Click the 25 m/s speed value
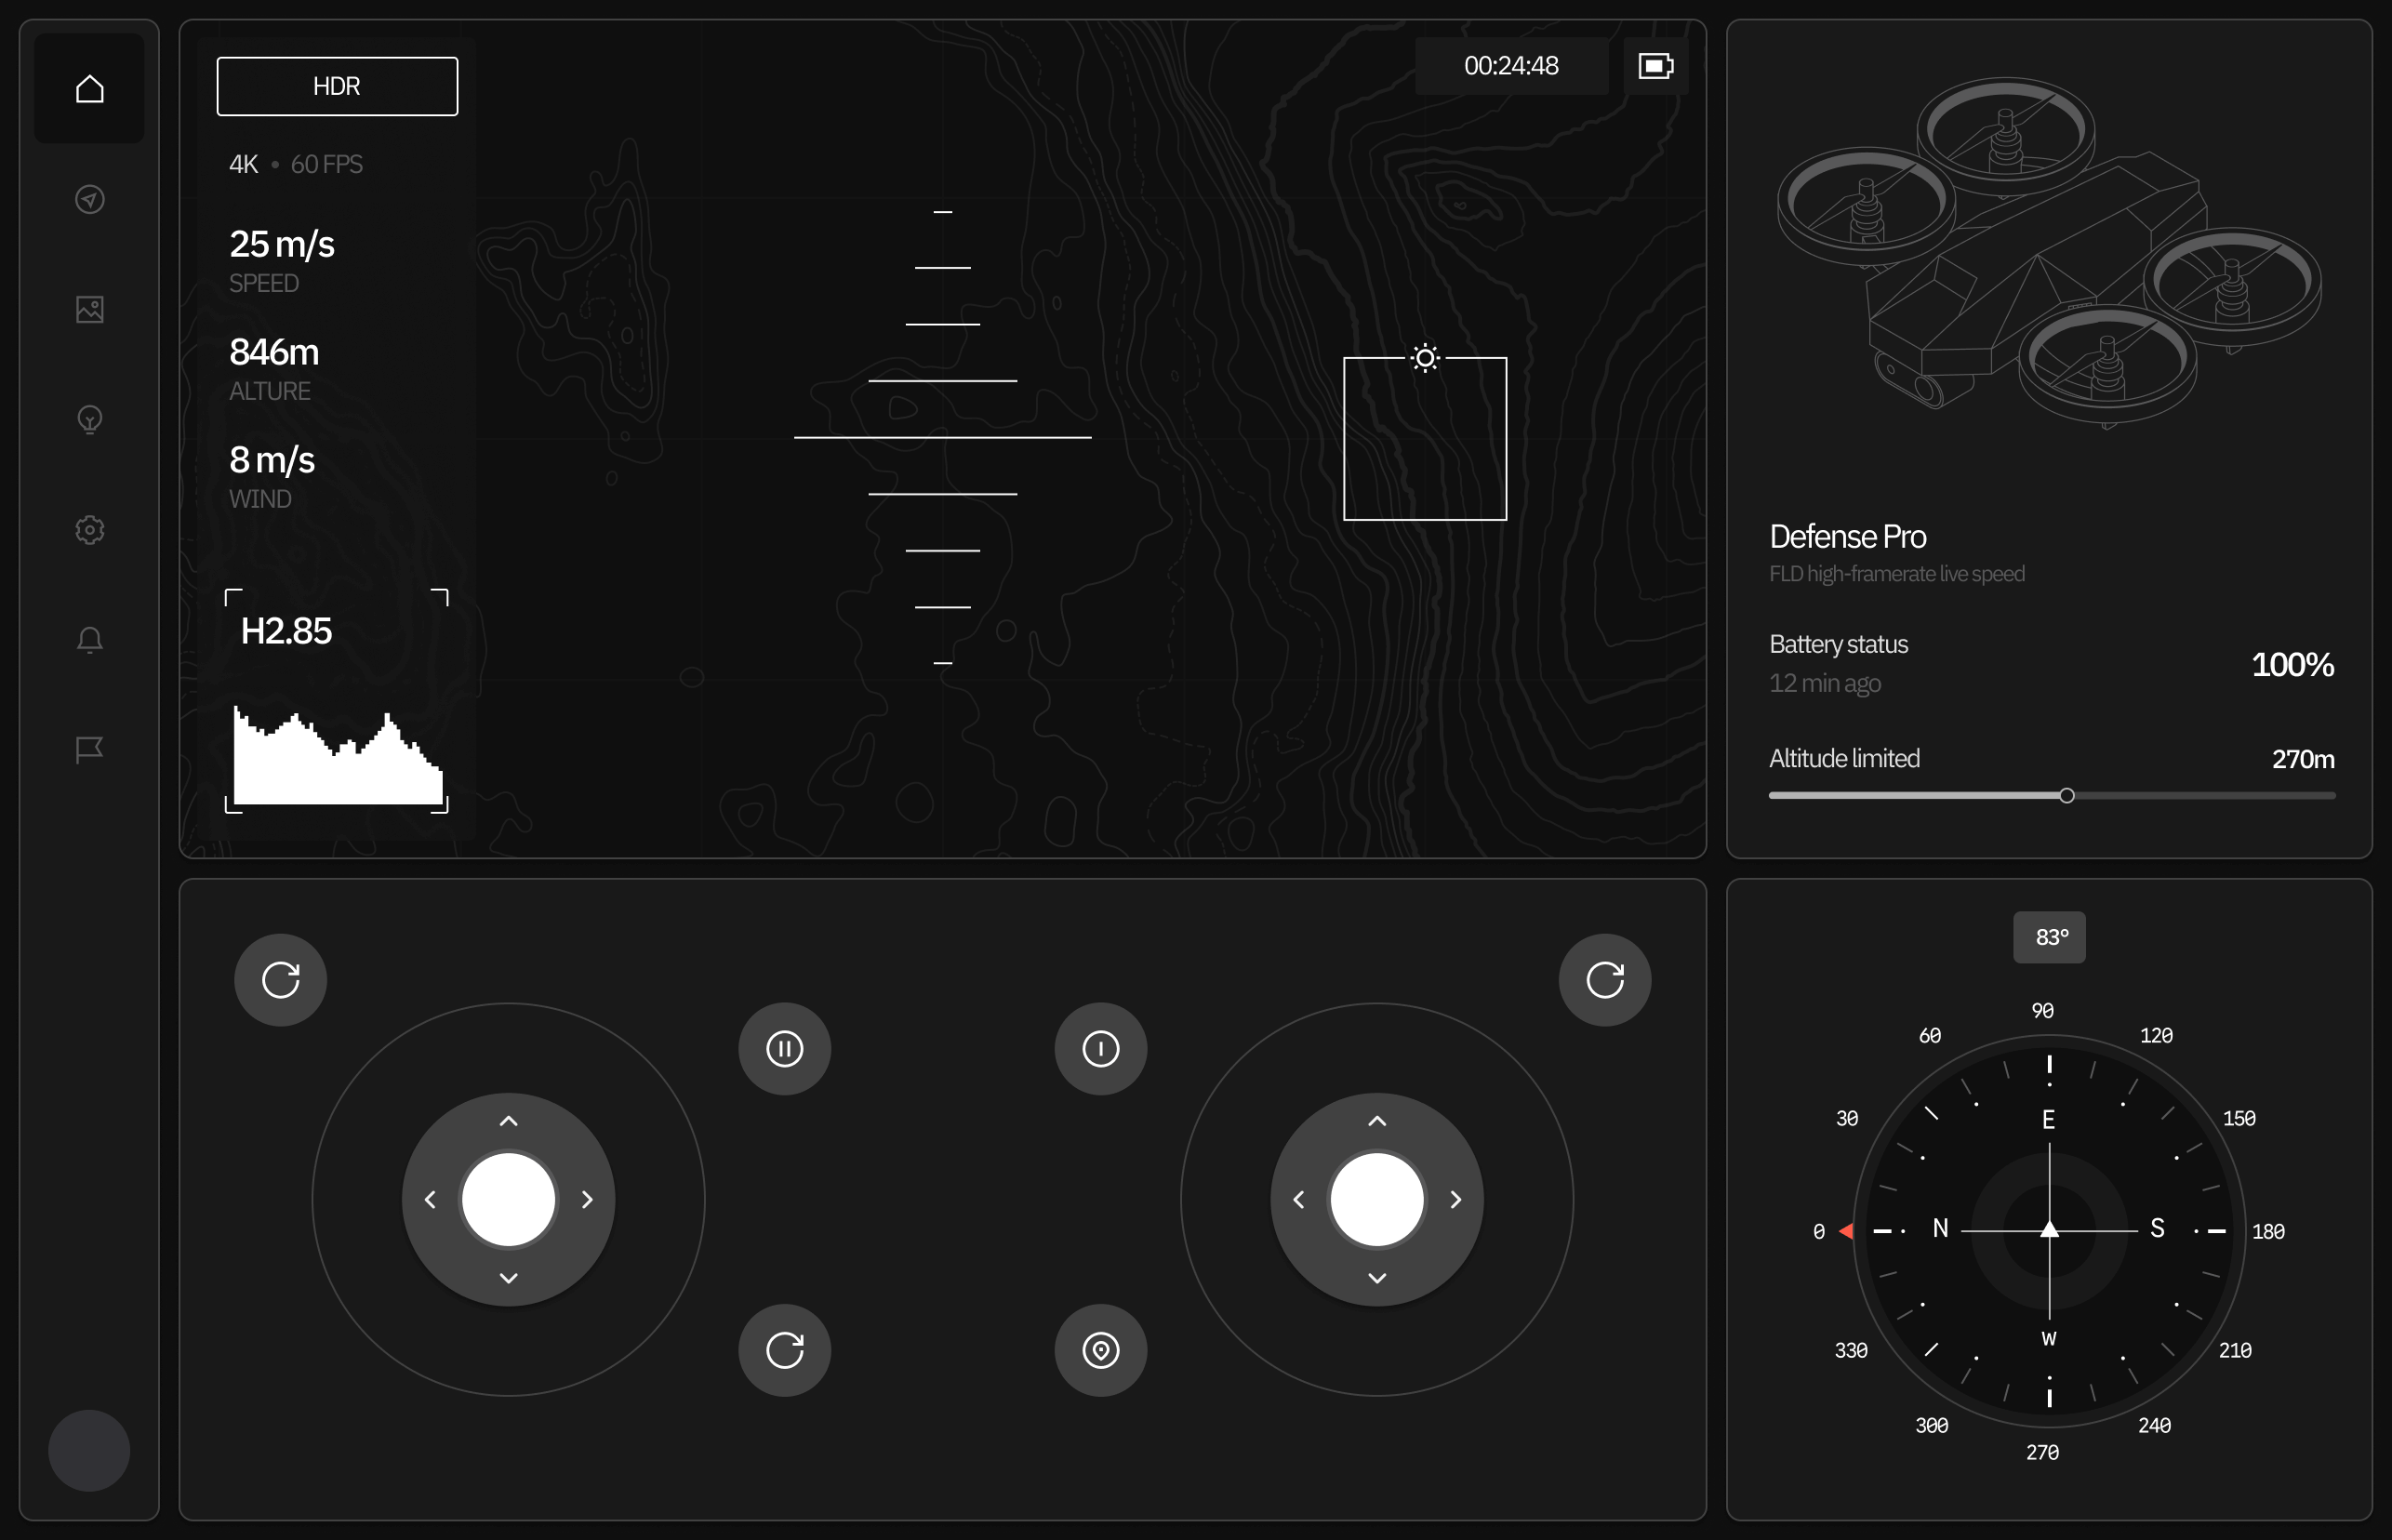 (282, 244)
